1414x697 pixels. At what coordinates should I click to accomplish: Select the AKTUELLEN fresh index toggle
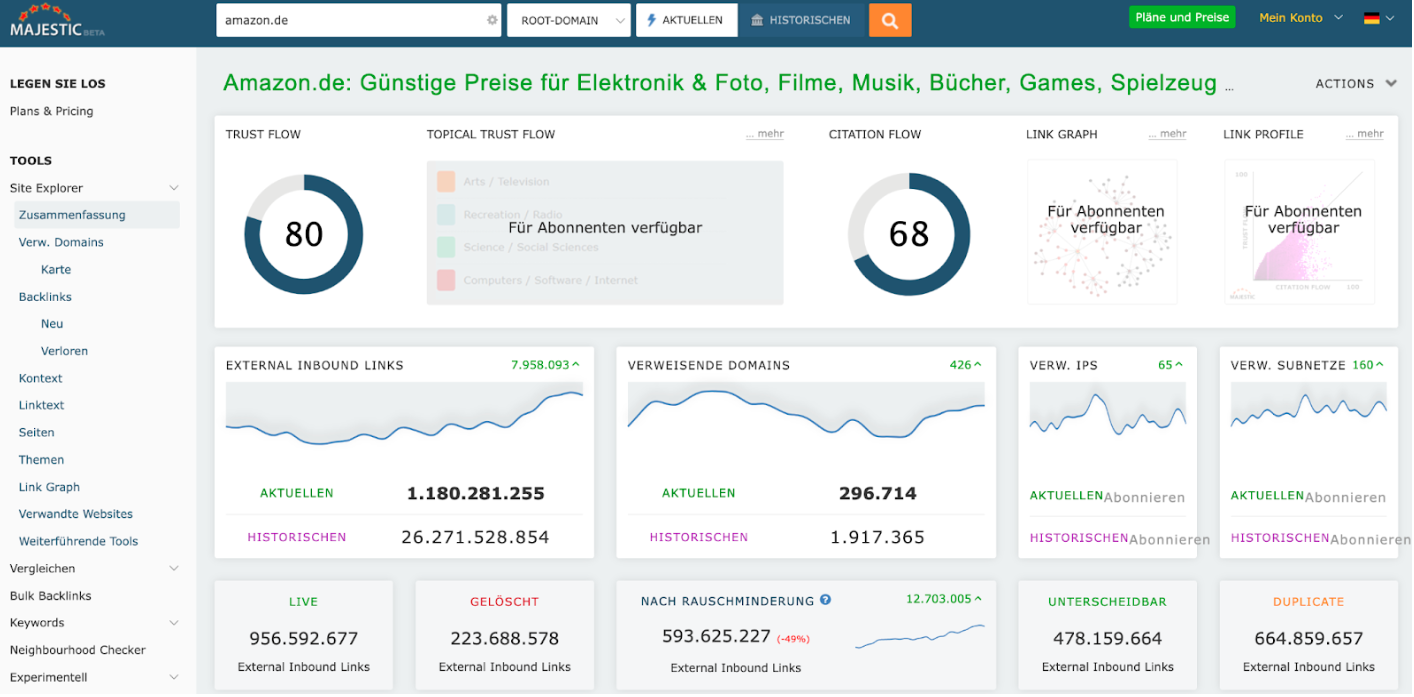tap(686, 20)
